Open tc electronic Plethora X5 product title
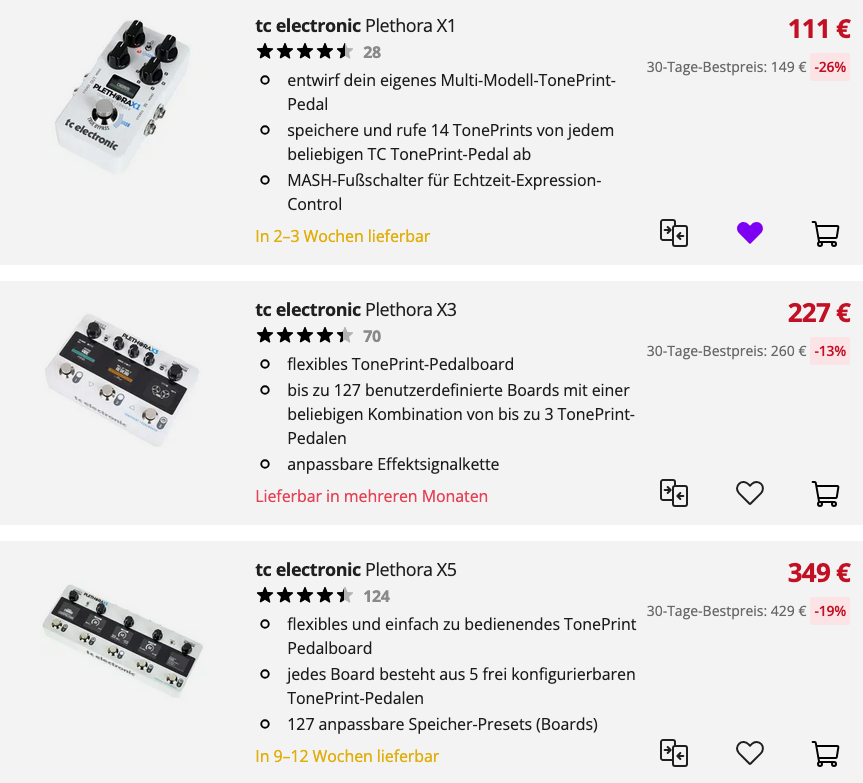The height and width of the screenshot is (783, 863). [x=355, y=570]
